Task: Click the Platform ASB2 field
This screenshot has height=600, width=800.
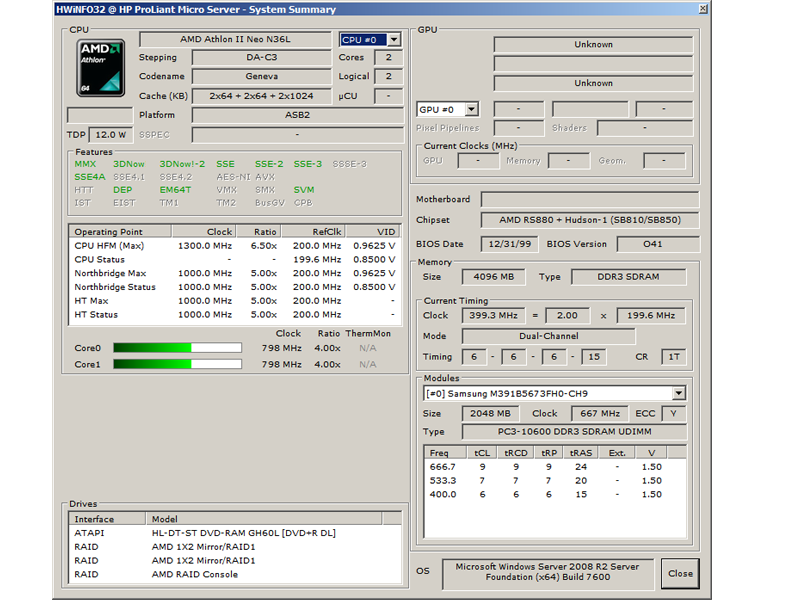Action: (x=297, y=115)
